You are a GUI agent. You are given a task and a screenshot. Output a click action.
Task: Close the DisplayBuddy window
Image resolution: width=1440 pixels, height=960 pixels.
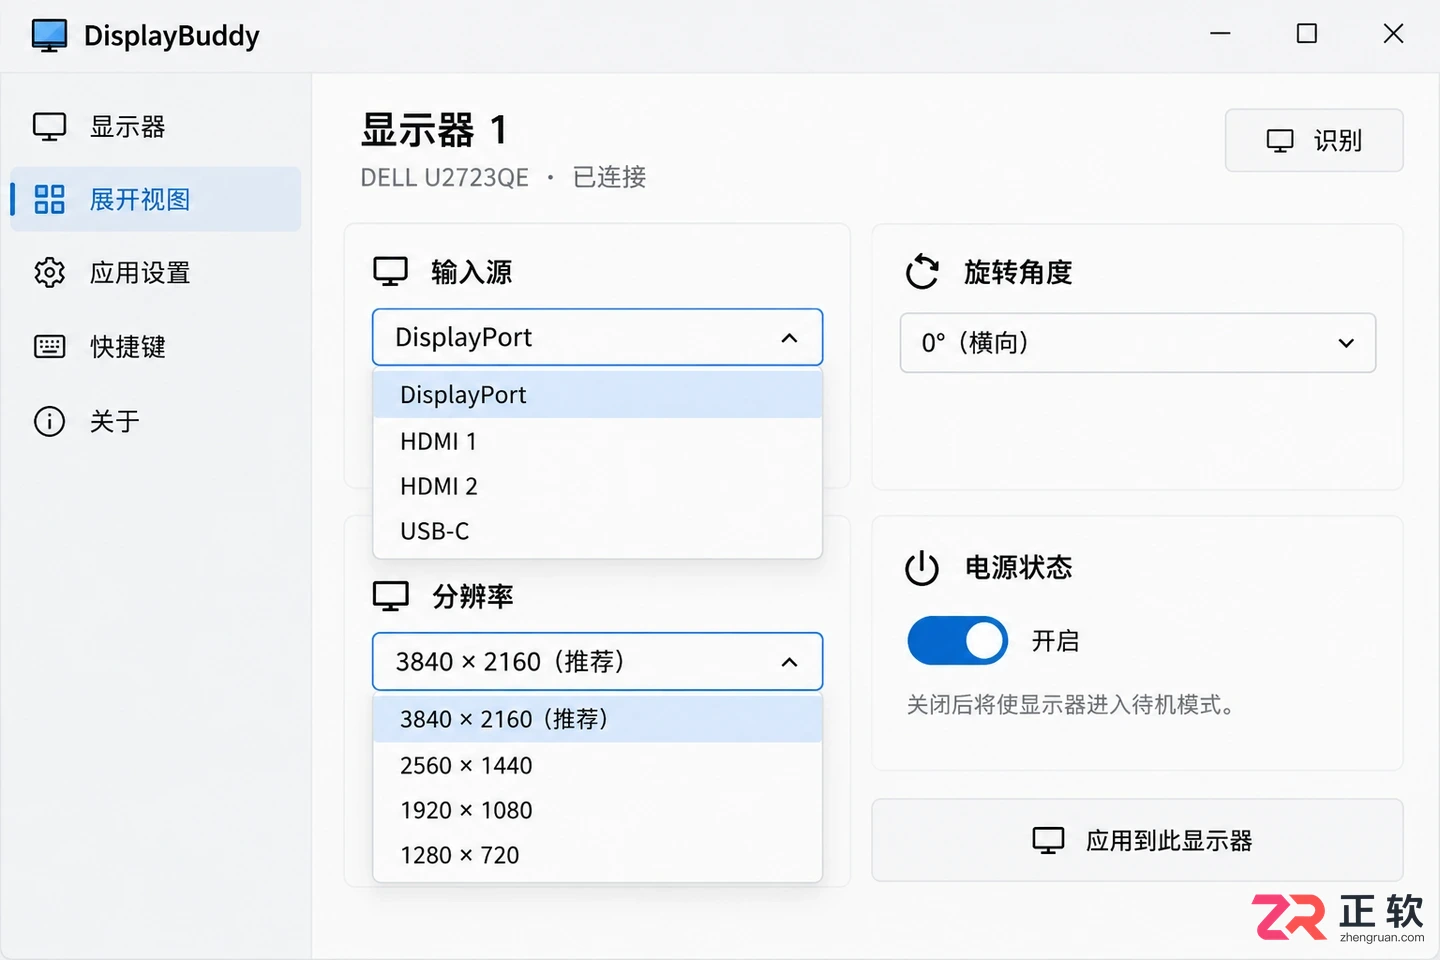point(1393,34)
